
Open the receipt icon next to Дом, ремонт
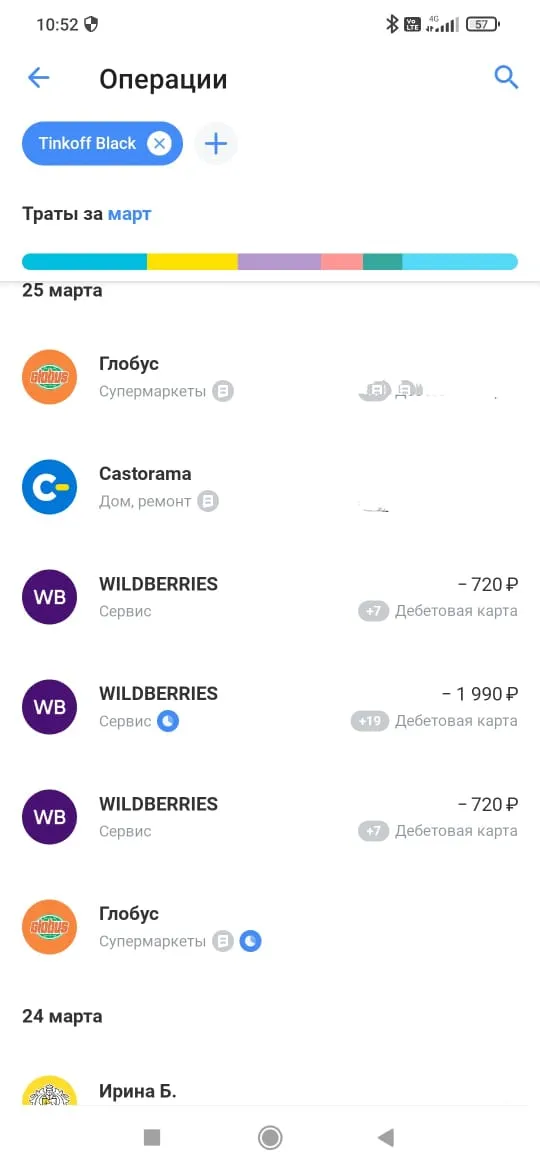208,501
